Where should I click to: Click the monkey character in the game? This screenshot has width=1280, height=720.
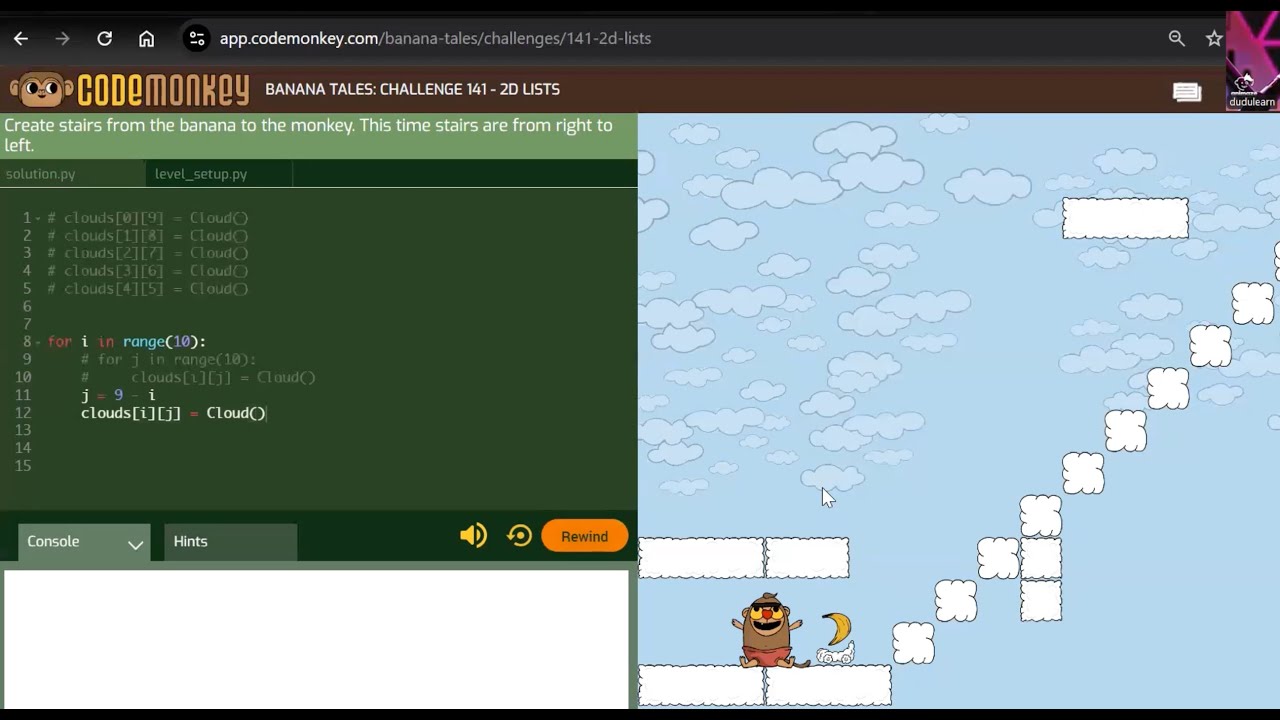(x=768, y=630)
